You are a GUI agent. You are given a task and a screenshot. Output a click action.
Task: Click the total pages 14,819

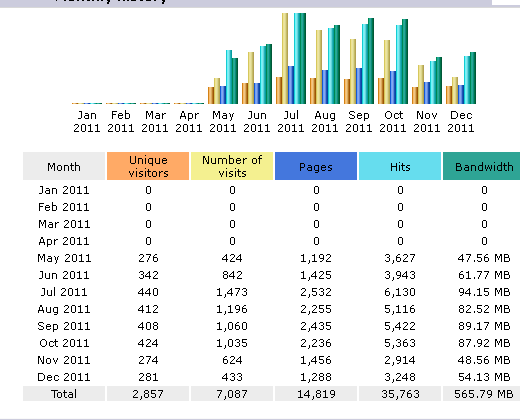316,394
